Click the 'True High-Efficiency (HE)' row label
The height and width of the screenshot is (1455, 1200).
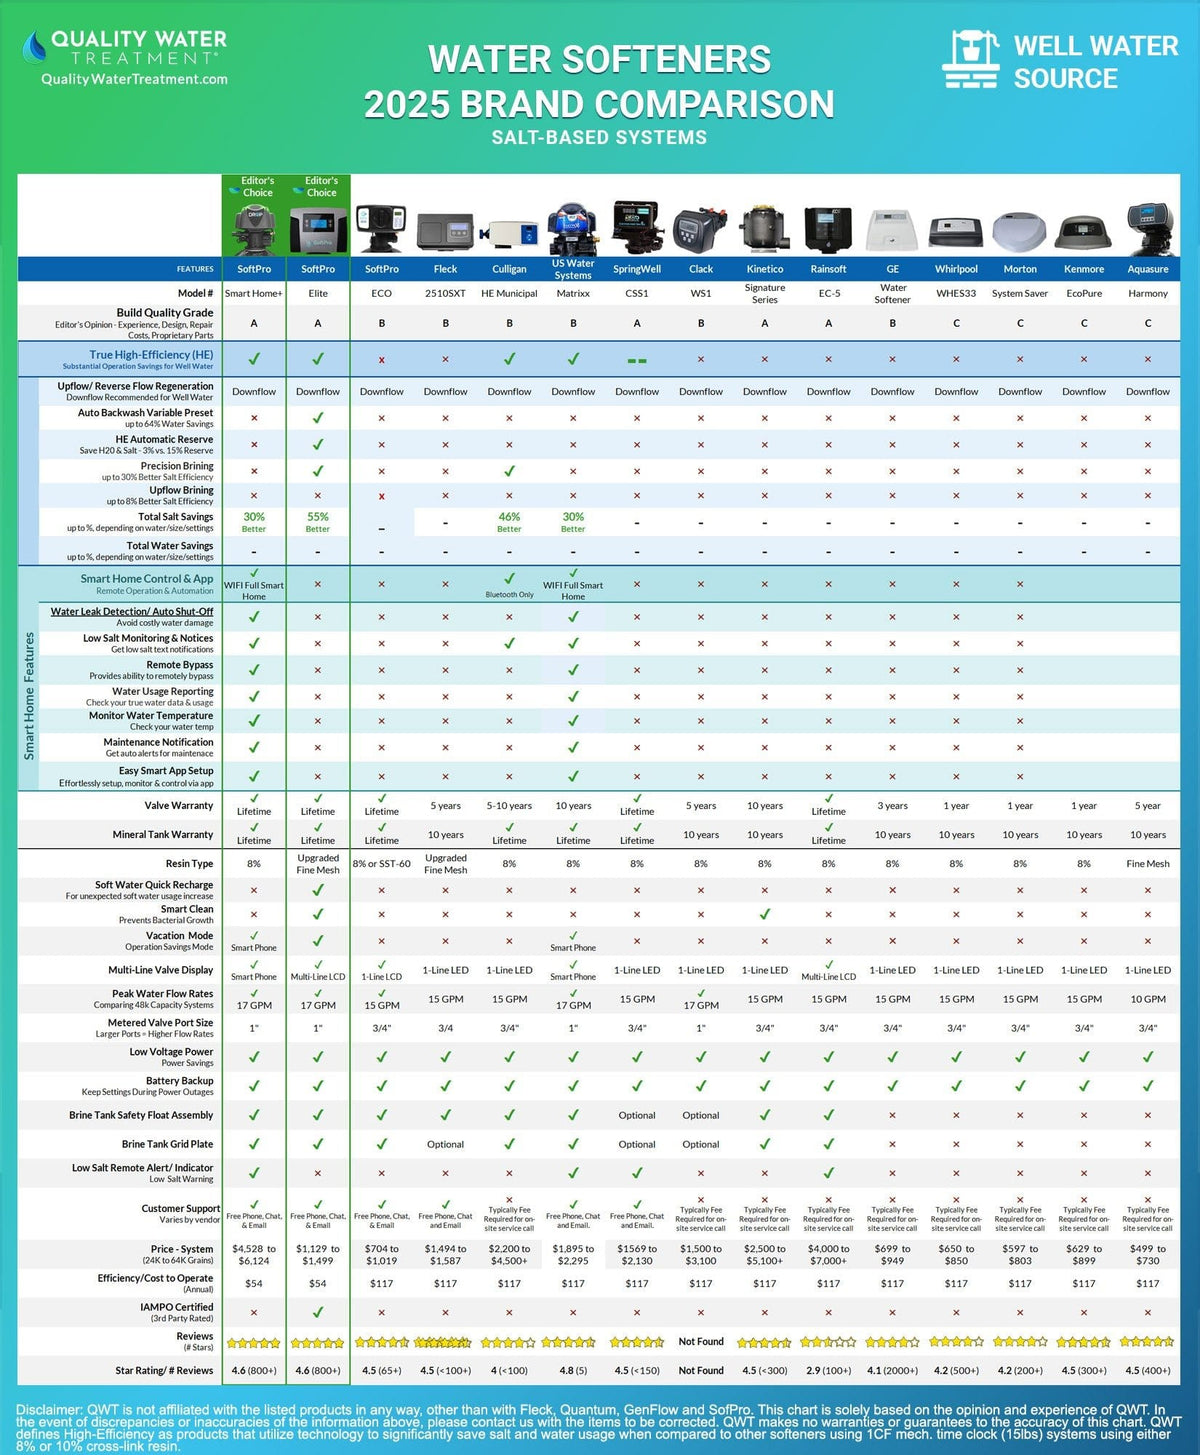coord(151,355)
